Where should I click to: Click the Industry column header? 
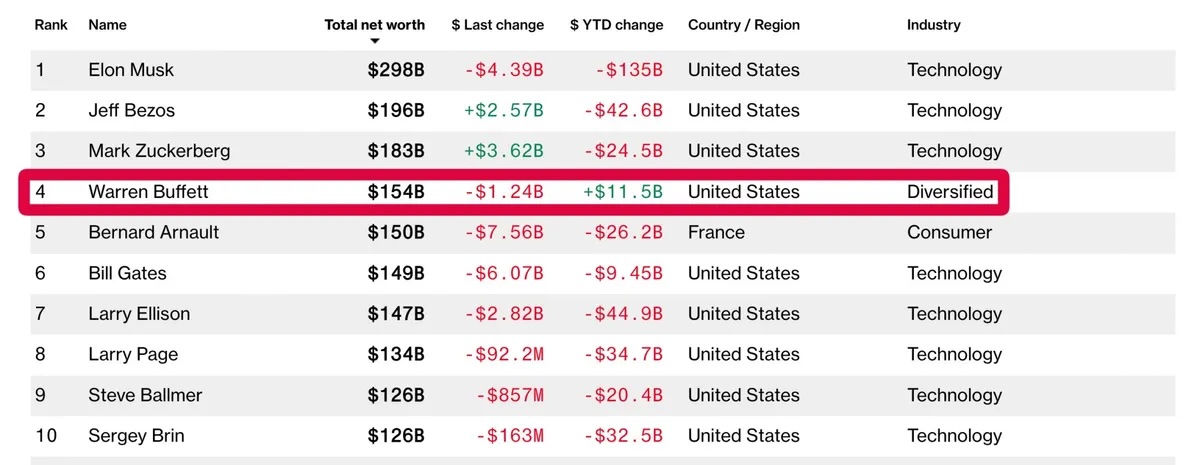tap(934, 24)
